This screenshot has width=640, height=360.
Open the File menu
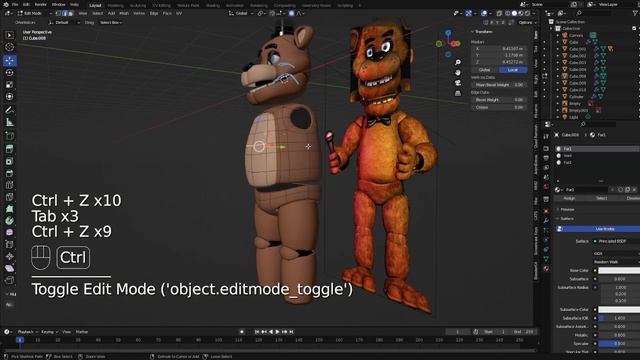click(x=15, y=4)
